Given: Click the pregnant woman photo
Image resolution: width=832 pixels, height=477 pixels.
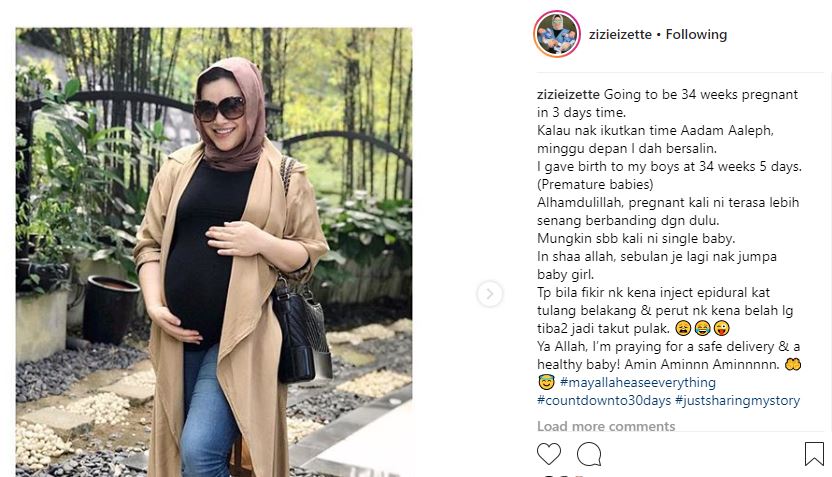Looking at the screenshot, I should click(214, 252).
